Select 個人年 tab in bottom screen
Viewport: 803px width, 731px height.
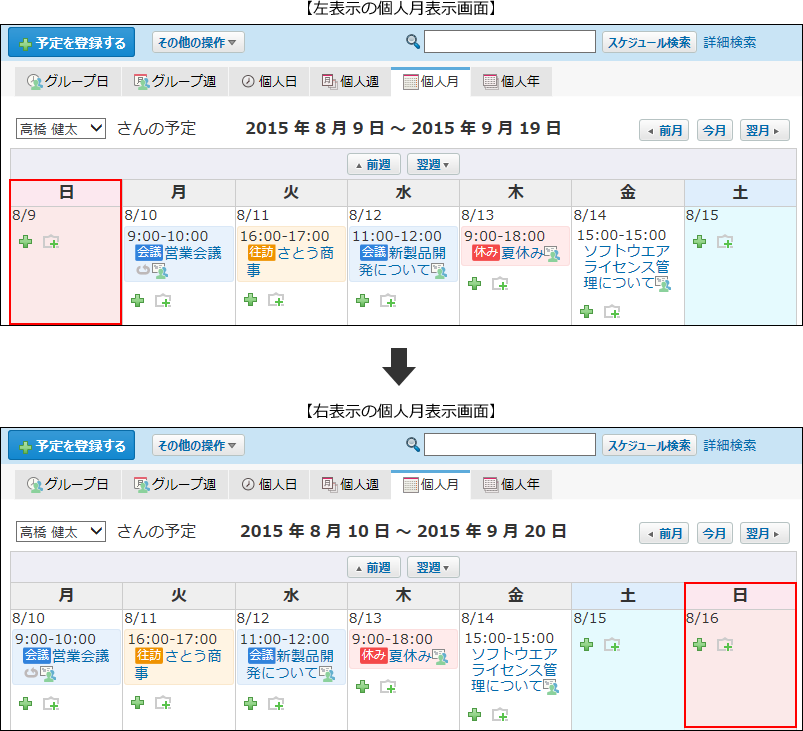512,485
